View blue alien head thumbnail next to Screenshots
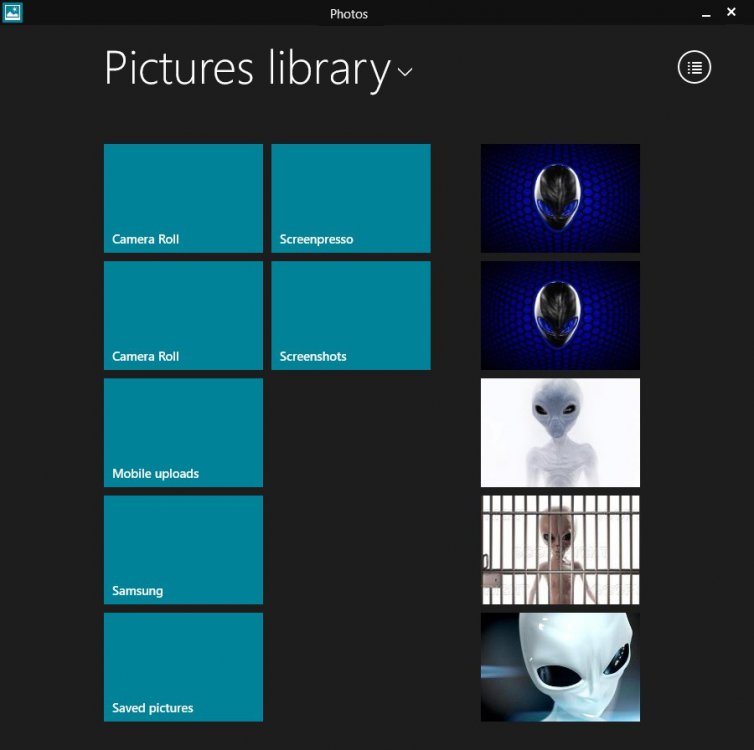The width and height of the screenshot is (754, 750). (x=560, y=315)
